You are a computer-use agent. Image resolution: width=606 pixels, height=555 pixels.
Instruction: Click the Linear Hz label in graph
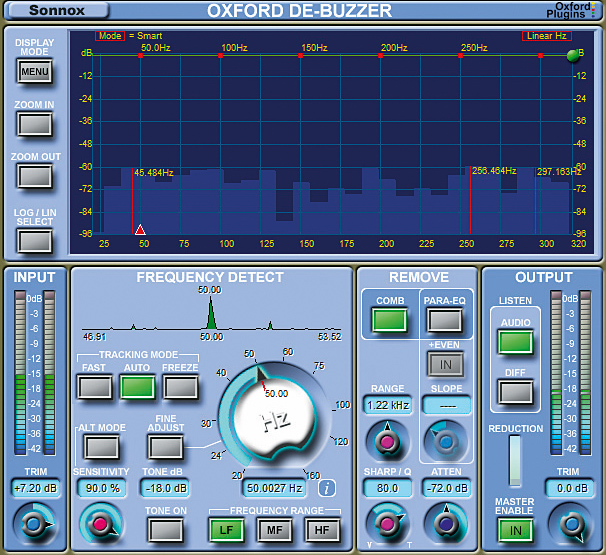546,36
